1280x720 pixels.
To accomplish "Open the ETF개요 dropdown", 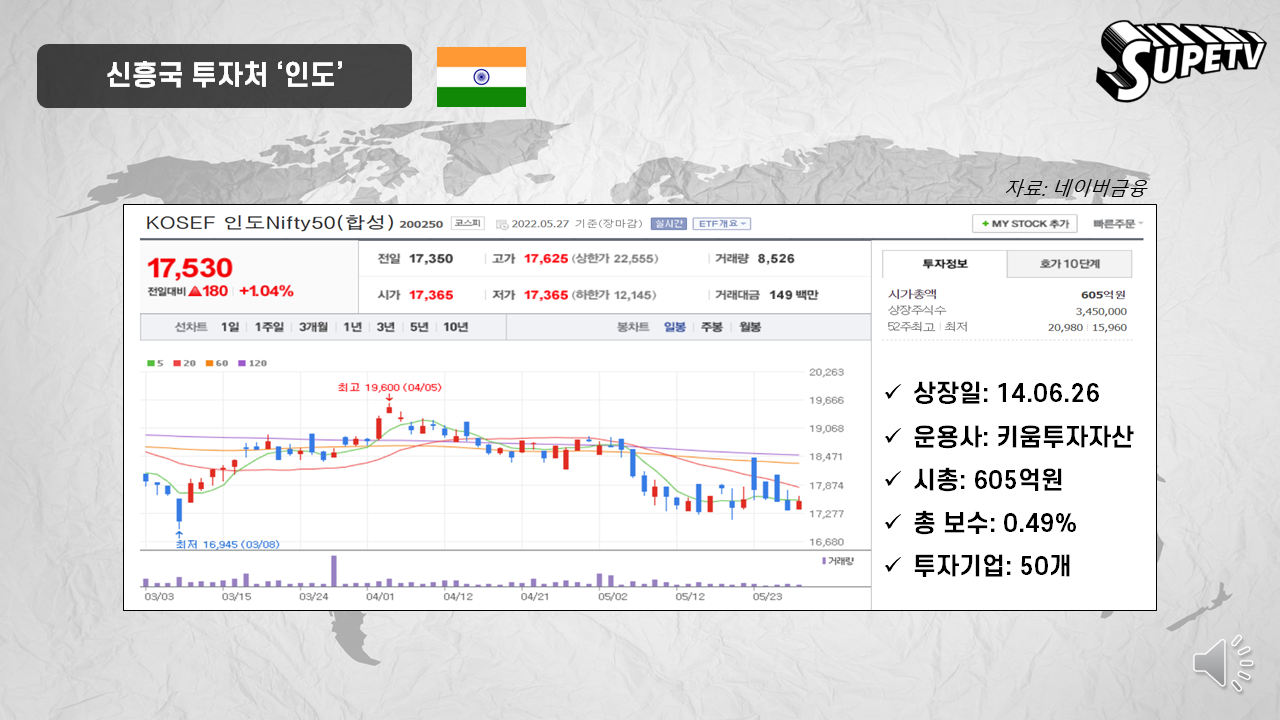I will tap(721, 224).
